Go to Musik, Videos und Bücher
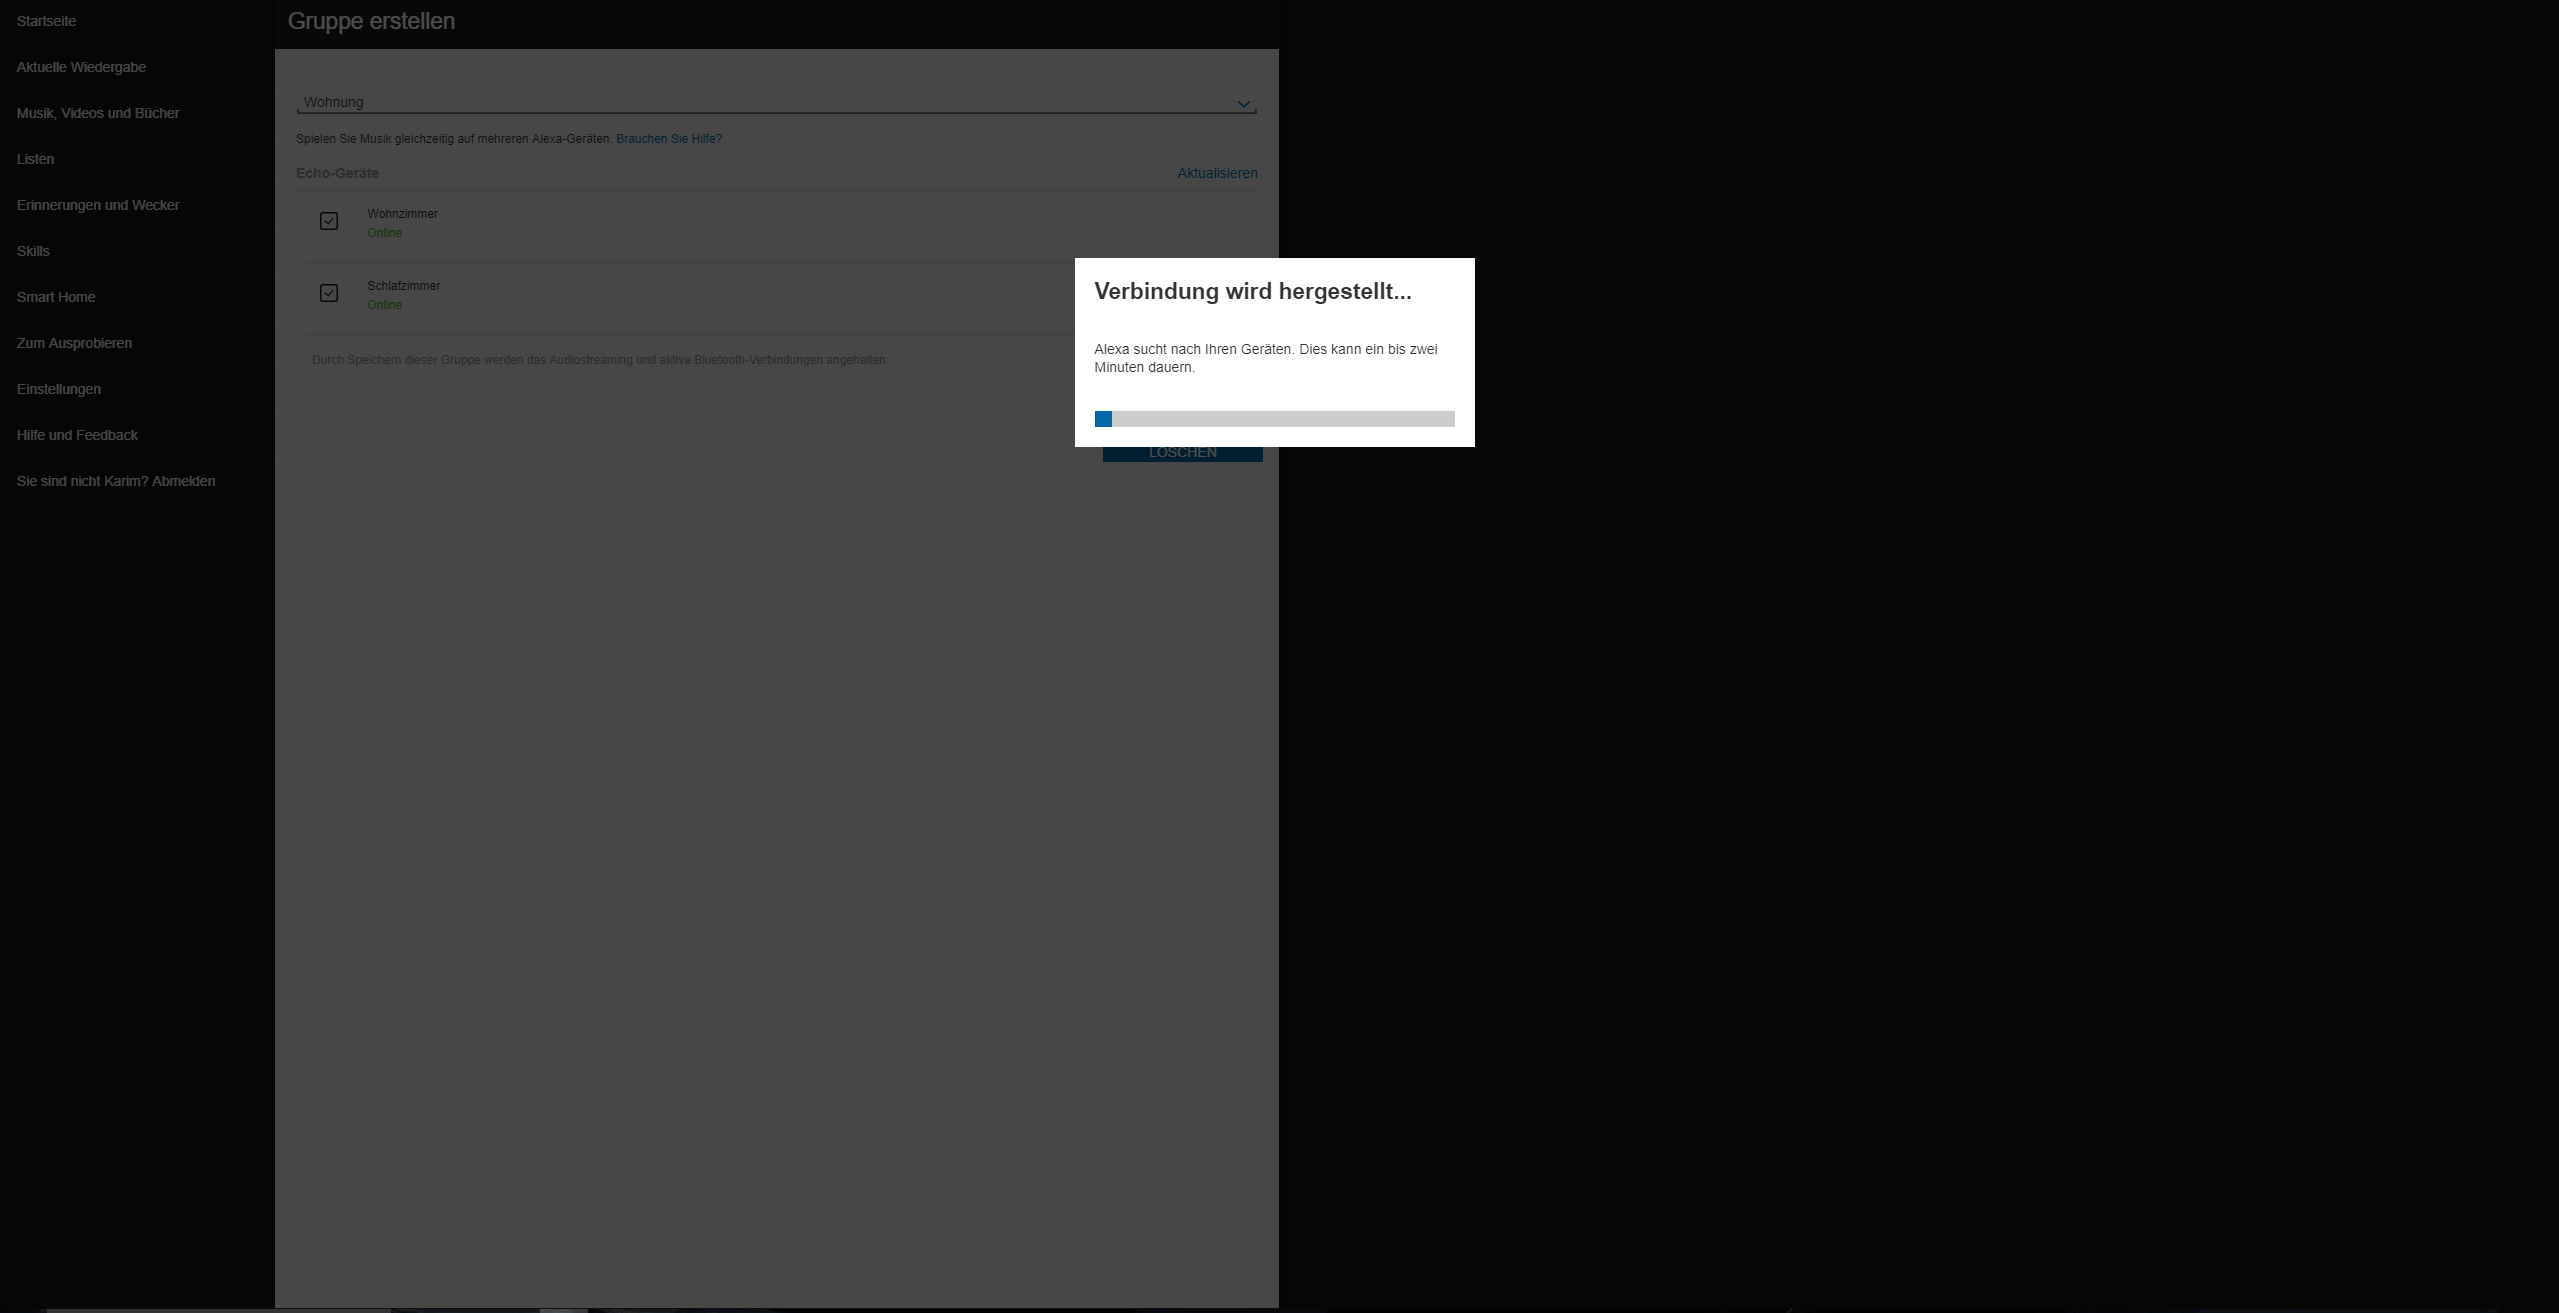 (98, 113)
